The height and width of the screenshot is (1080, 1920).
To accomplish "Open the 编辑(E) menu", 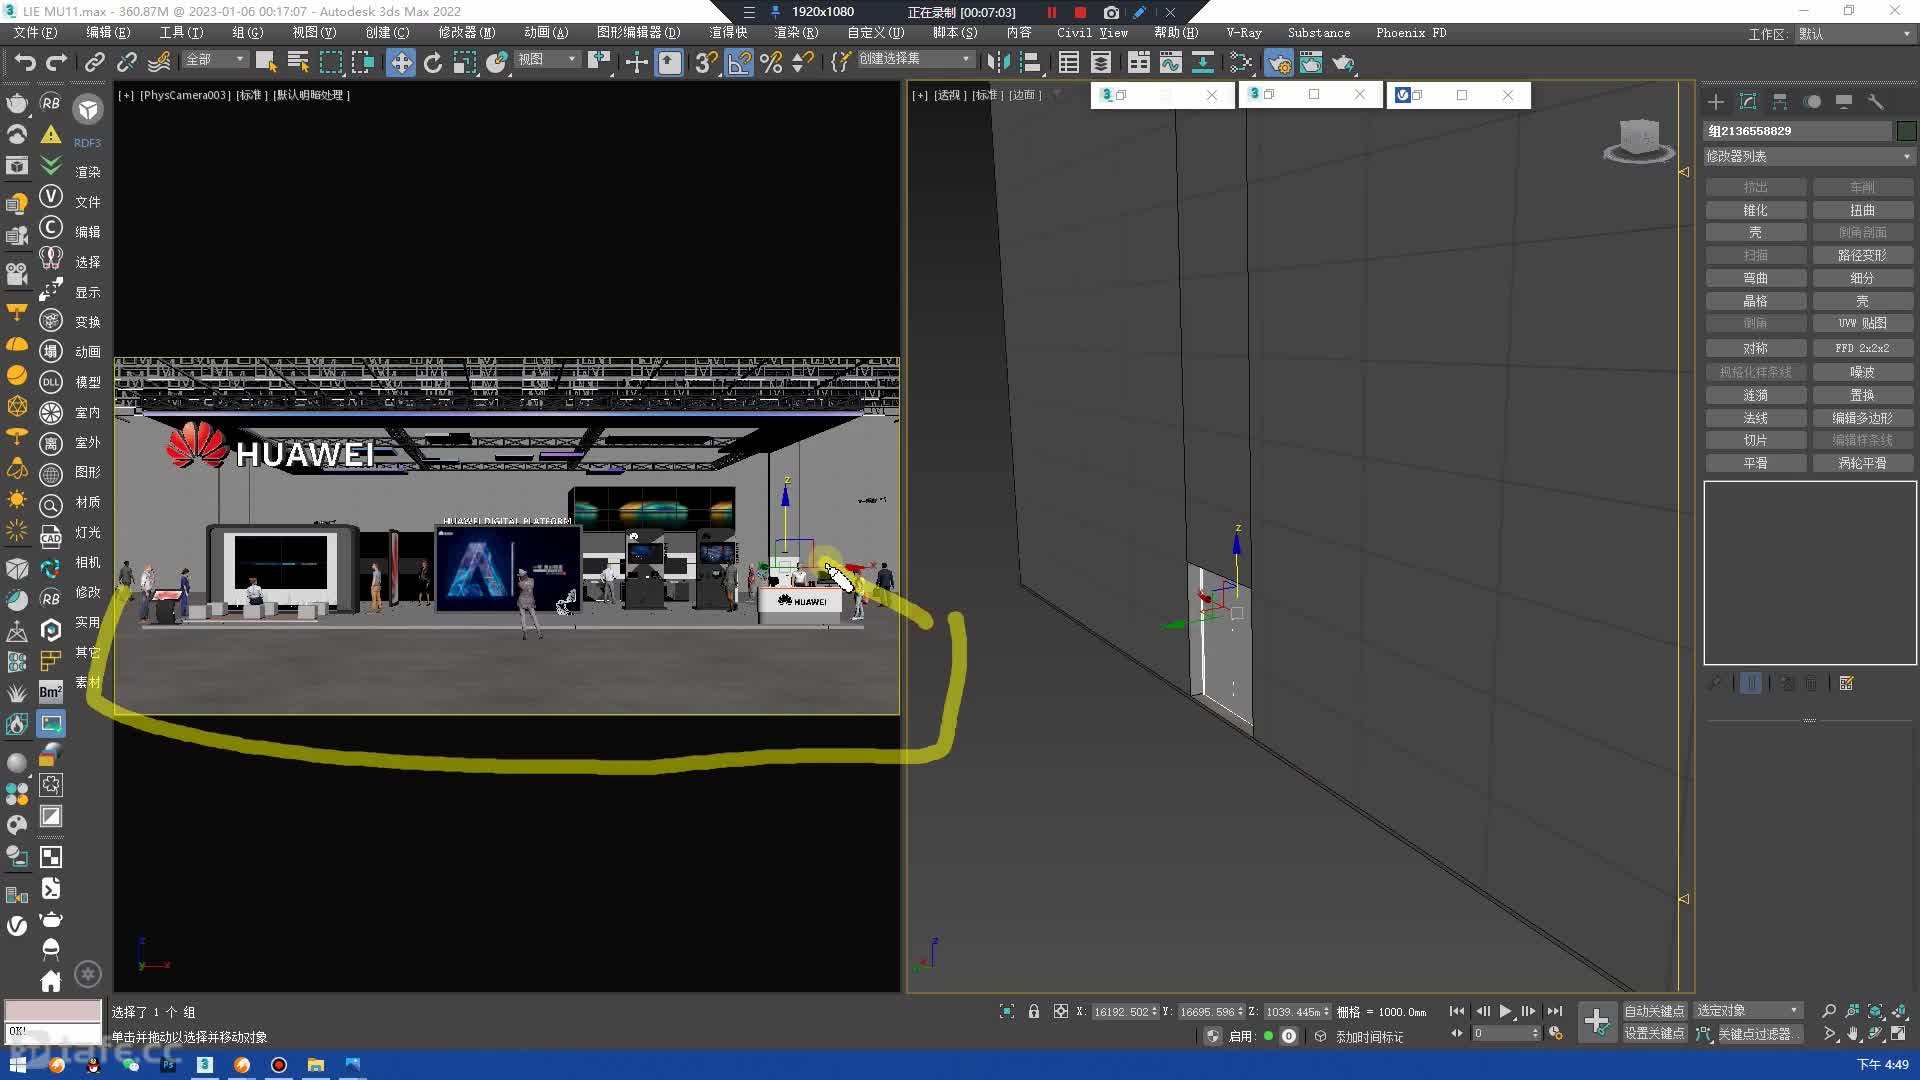I will (108, 33).
